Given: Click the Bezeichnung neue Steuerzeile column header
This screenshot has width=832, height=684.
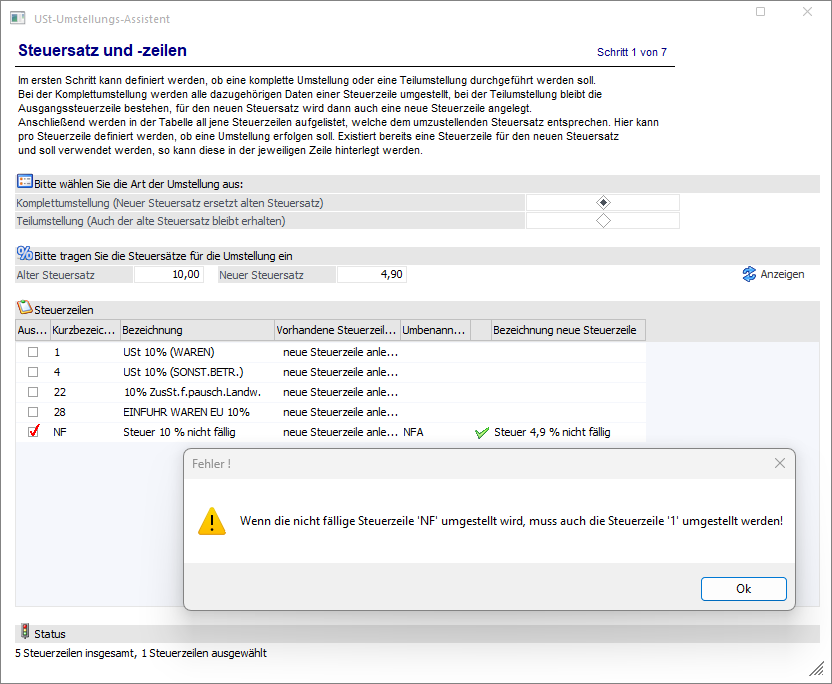Looking at the screenshot, I should (568, 330).
